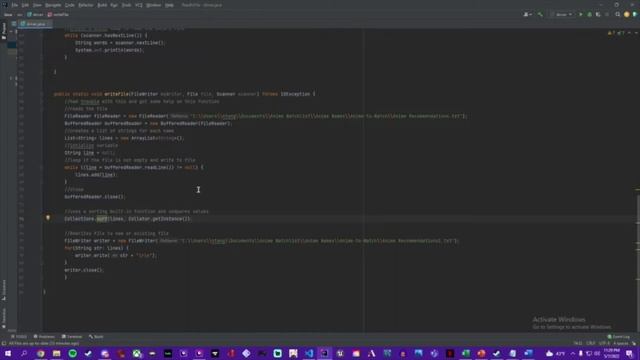Click on lines.add(line) statement
640x360 pixels.
click(96, 175)
